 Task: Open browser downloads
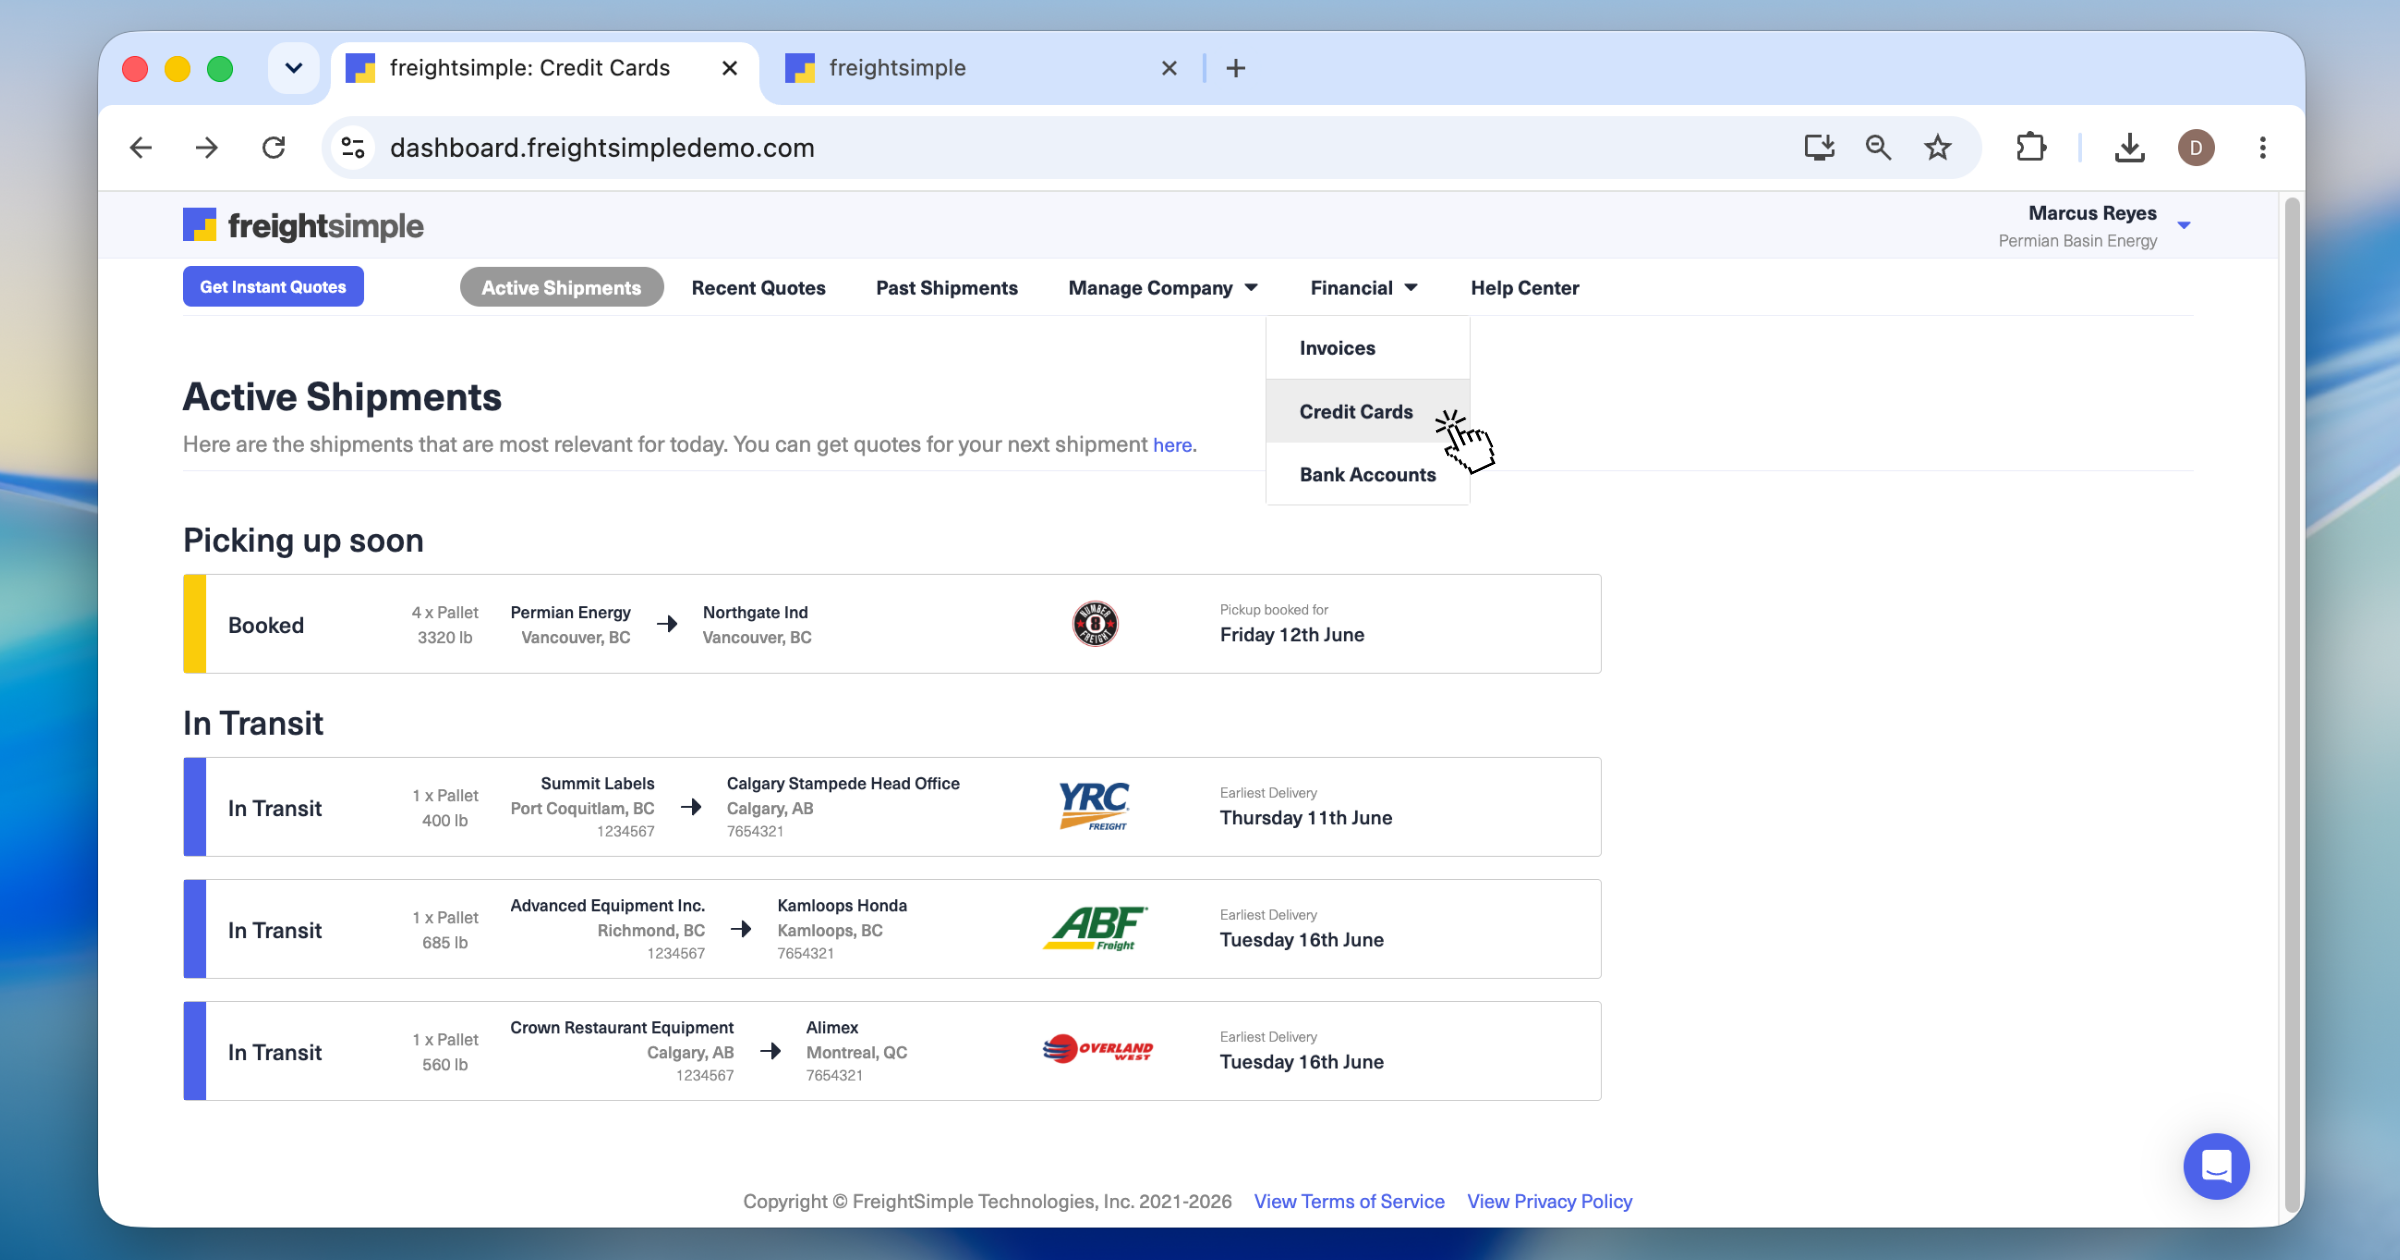(x=2130, y=148)
